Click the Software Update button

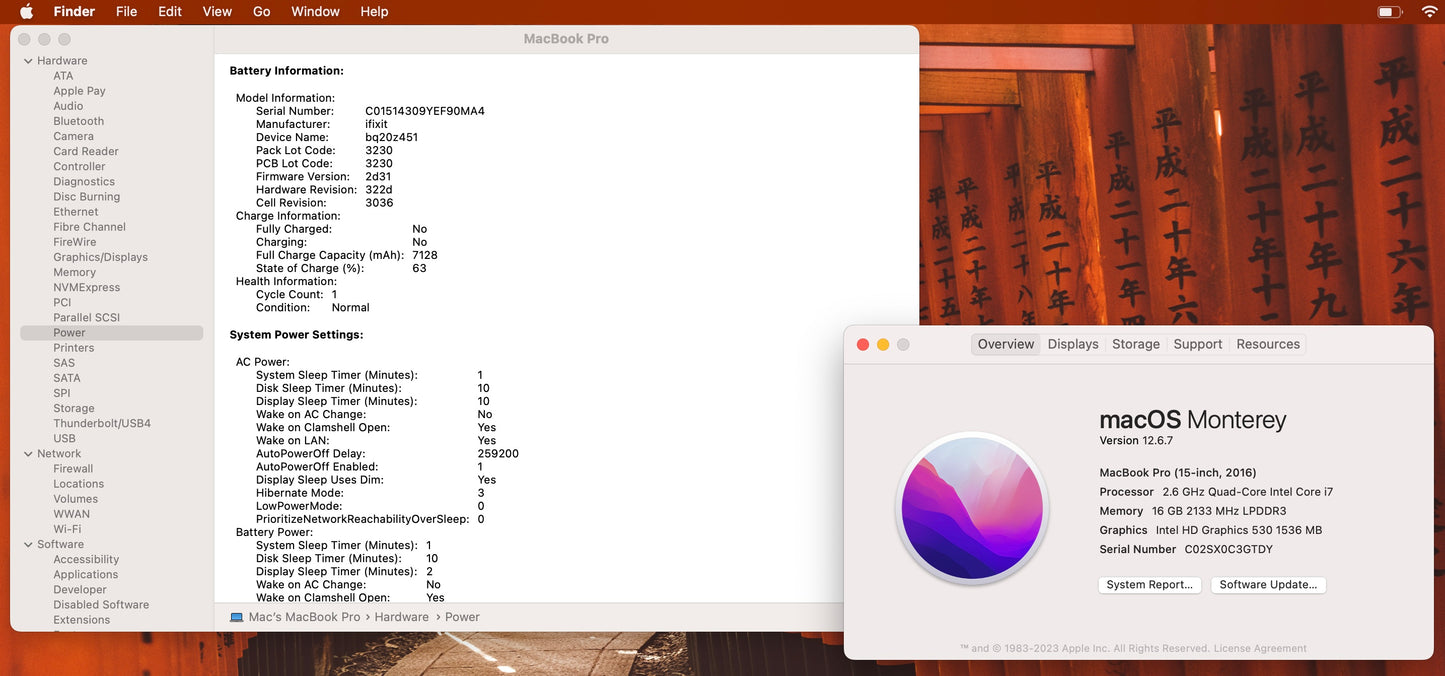(x=1268, y=585)
